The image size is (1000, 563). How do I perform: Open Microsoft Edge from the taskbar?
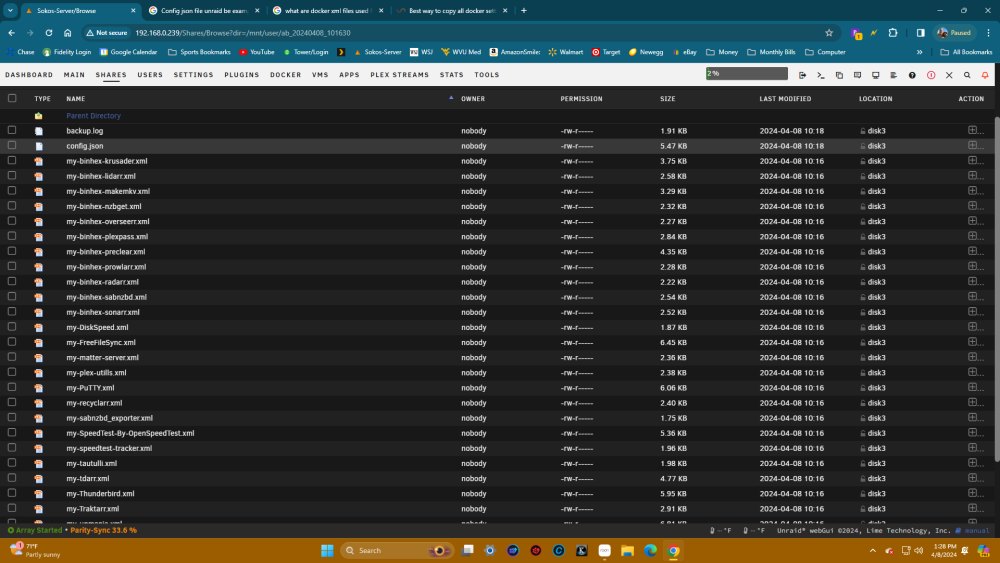pos(651,551)
